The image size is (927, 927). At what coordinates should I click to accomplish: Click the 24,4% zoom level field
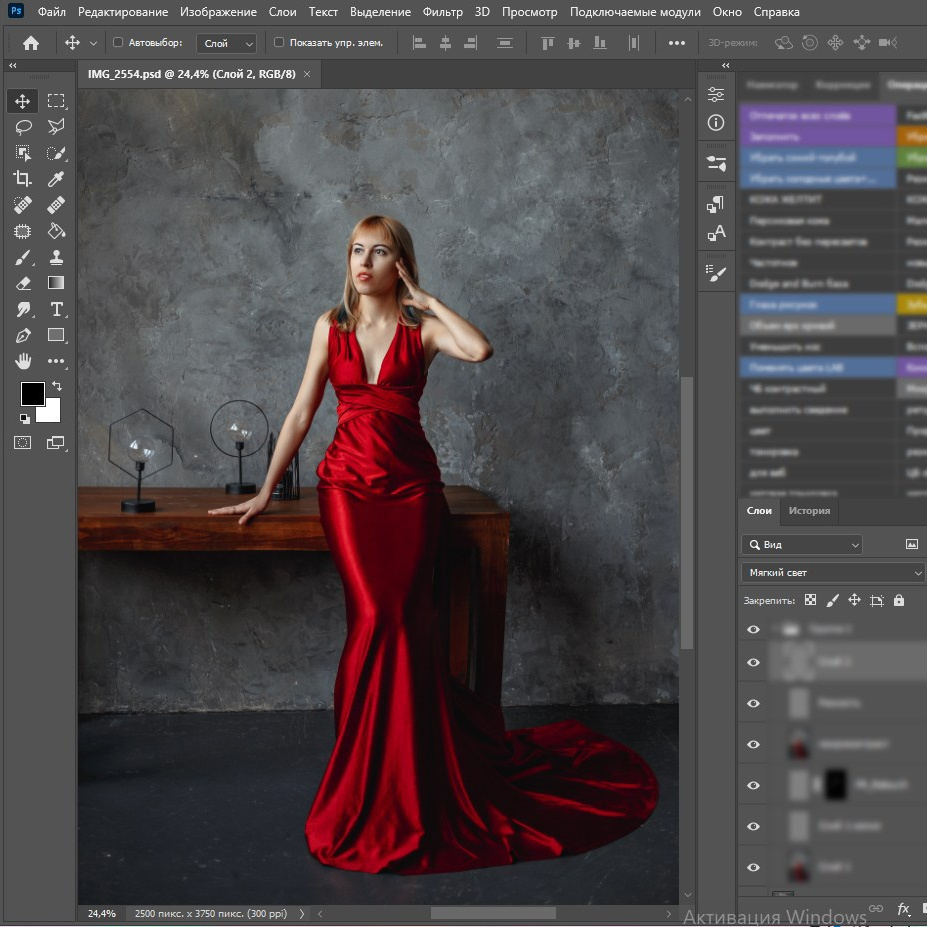point(101,913)
